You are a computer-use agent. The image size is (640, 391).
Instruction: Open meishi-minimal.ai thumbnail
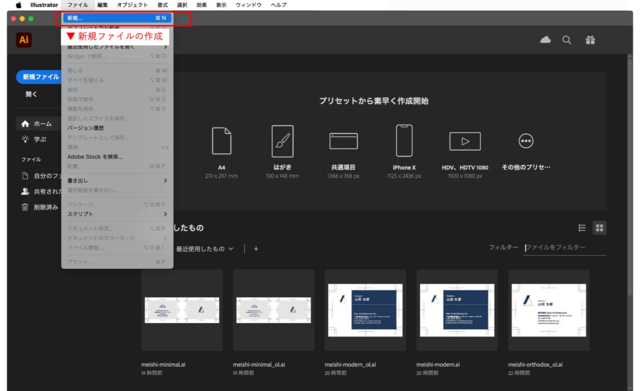coord(182,310)
